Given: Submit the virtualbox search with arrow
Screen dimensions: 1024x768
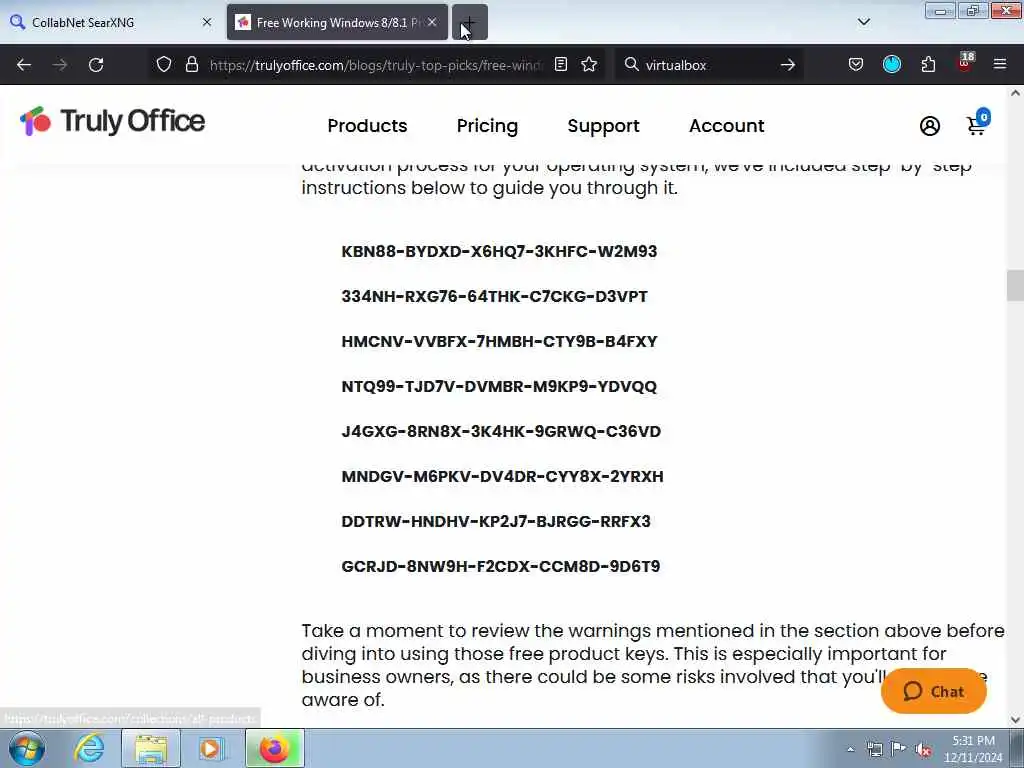Looking at the screenshot, I should click(788, 65).
